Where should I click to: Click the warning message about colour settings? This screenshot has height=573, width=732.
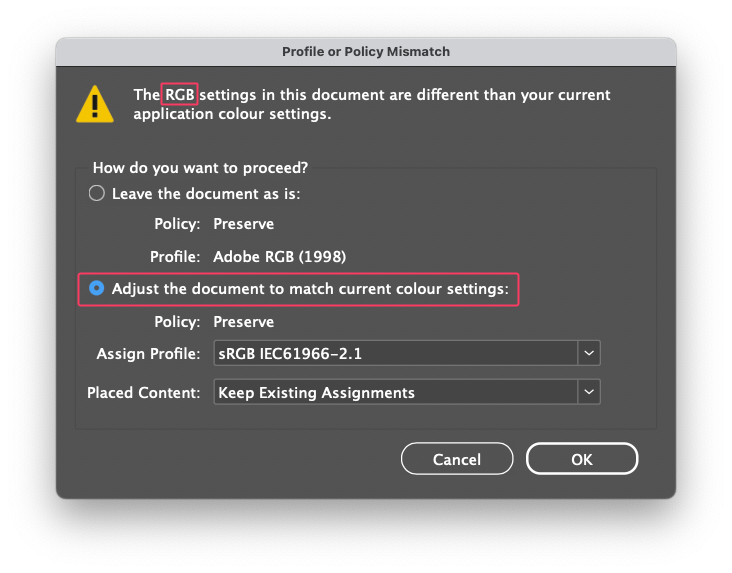point(372,104)
